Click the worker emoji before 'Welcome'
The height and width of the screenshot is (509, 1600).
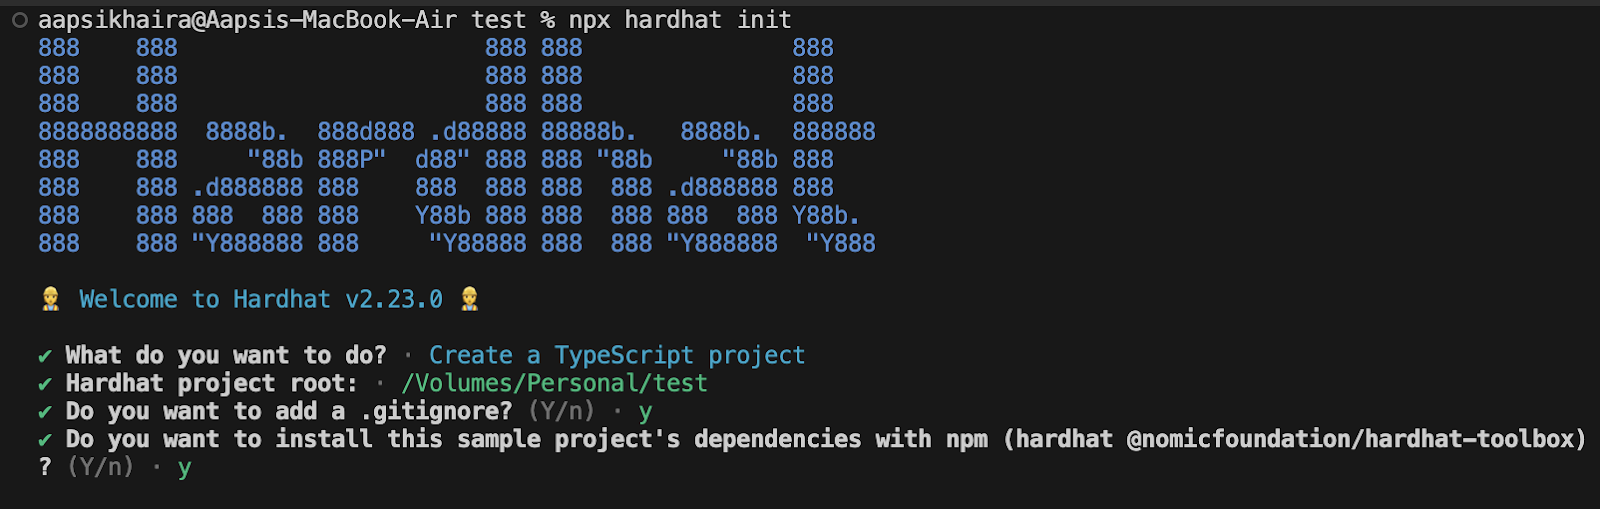[50, 299]
